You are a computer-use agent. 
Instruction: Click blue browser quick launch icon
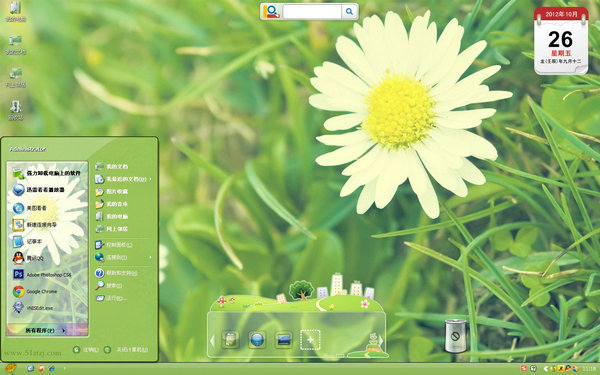(51, 368)
